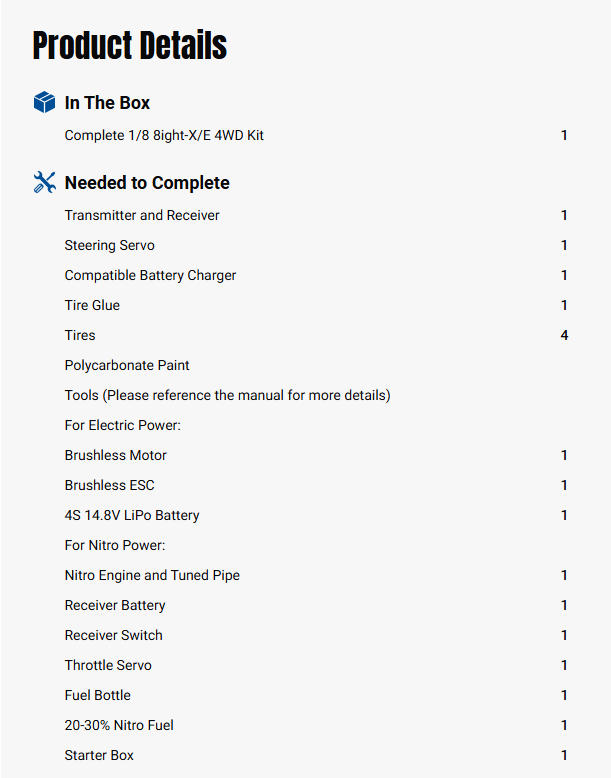The image size is (611, 778).
Task: Click the Product Details heading
Action: pyautogui.click(x=130, y=46)
